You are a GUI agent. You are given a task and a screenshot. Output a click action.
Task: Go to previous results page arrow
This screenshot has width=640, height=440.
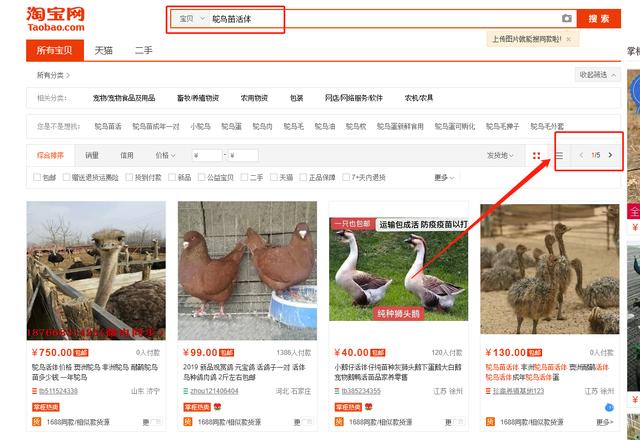(581, 155)
